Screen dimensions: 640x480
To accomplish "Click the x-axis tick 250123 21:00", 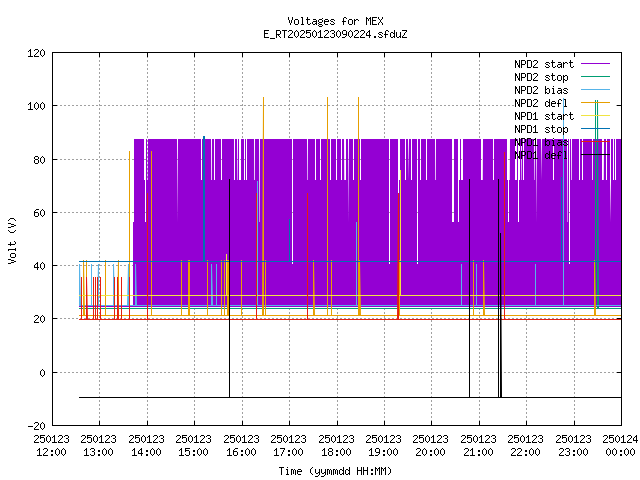I will [x=479, y=446].
